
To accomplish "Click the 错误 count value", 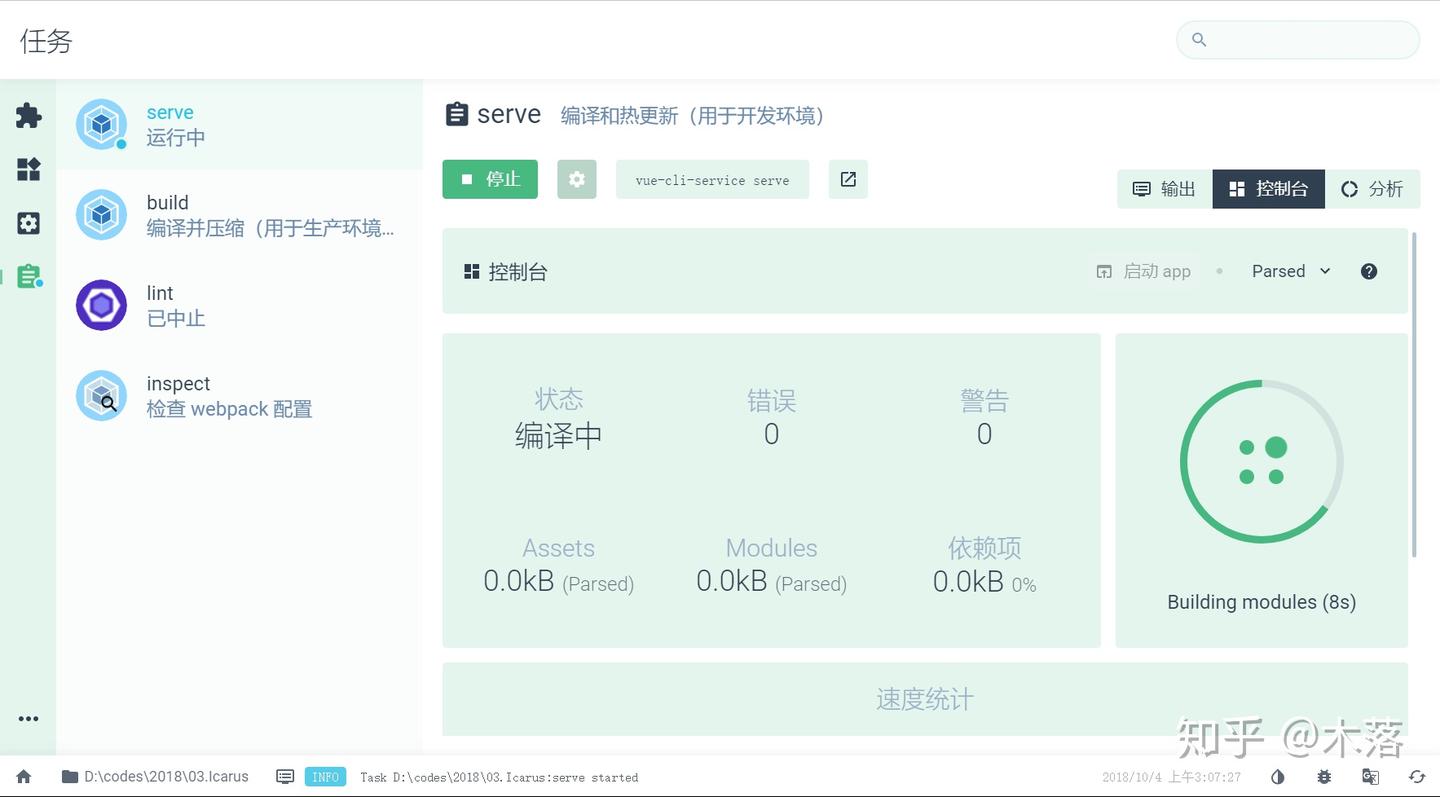I will coord(771,434).
